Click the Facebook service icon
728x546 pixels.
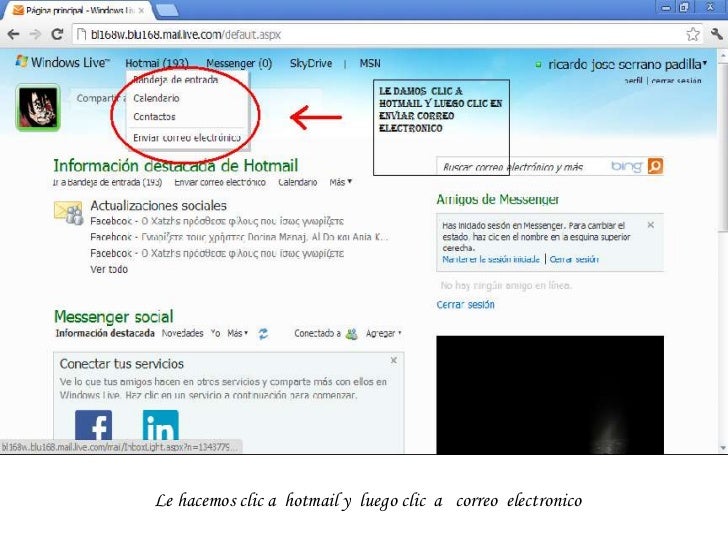pos(93,425)
